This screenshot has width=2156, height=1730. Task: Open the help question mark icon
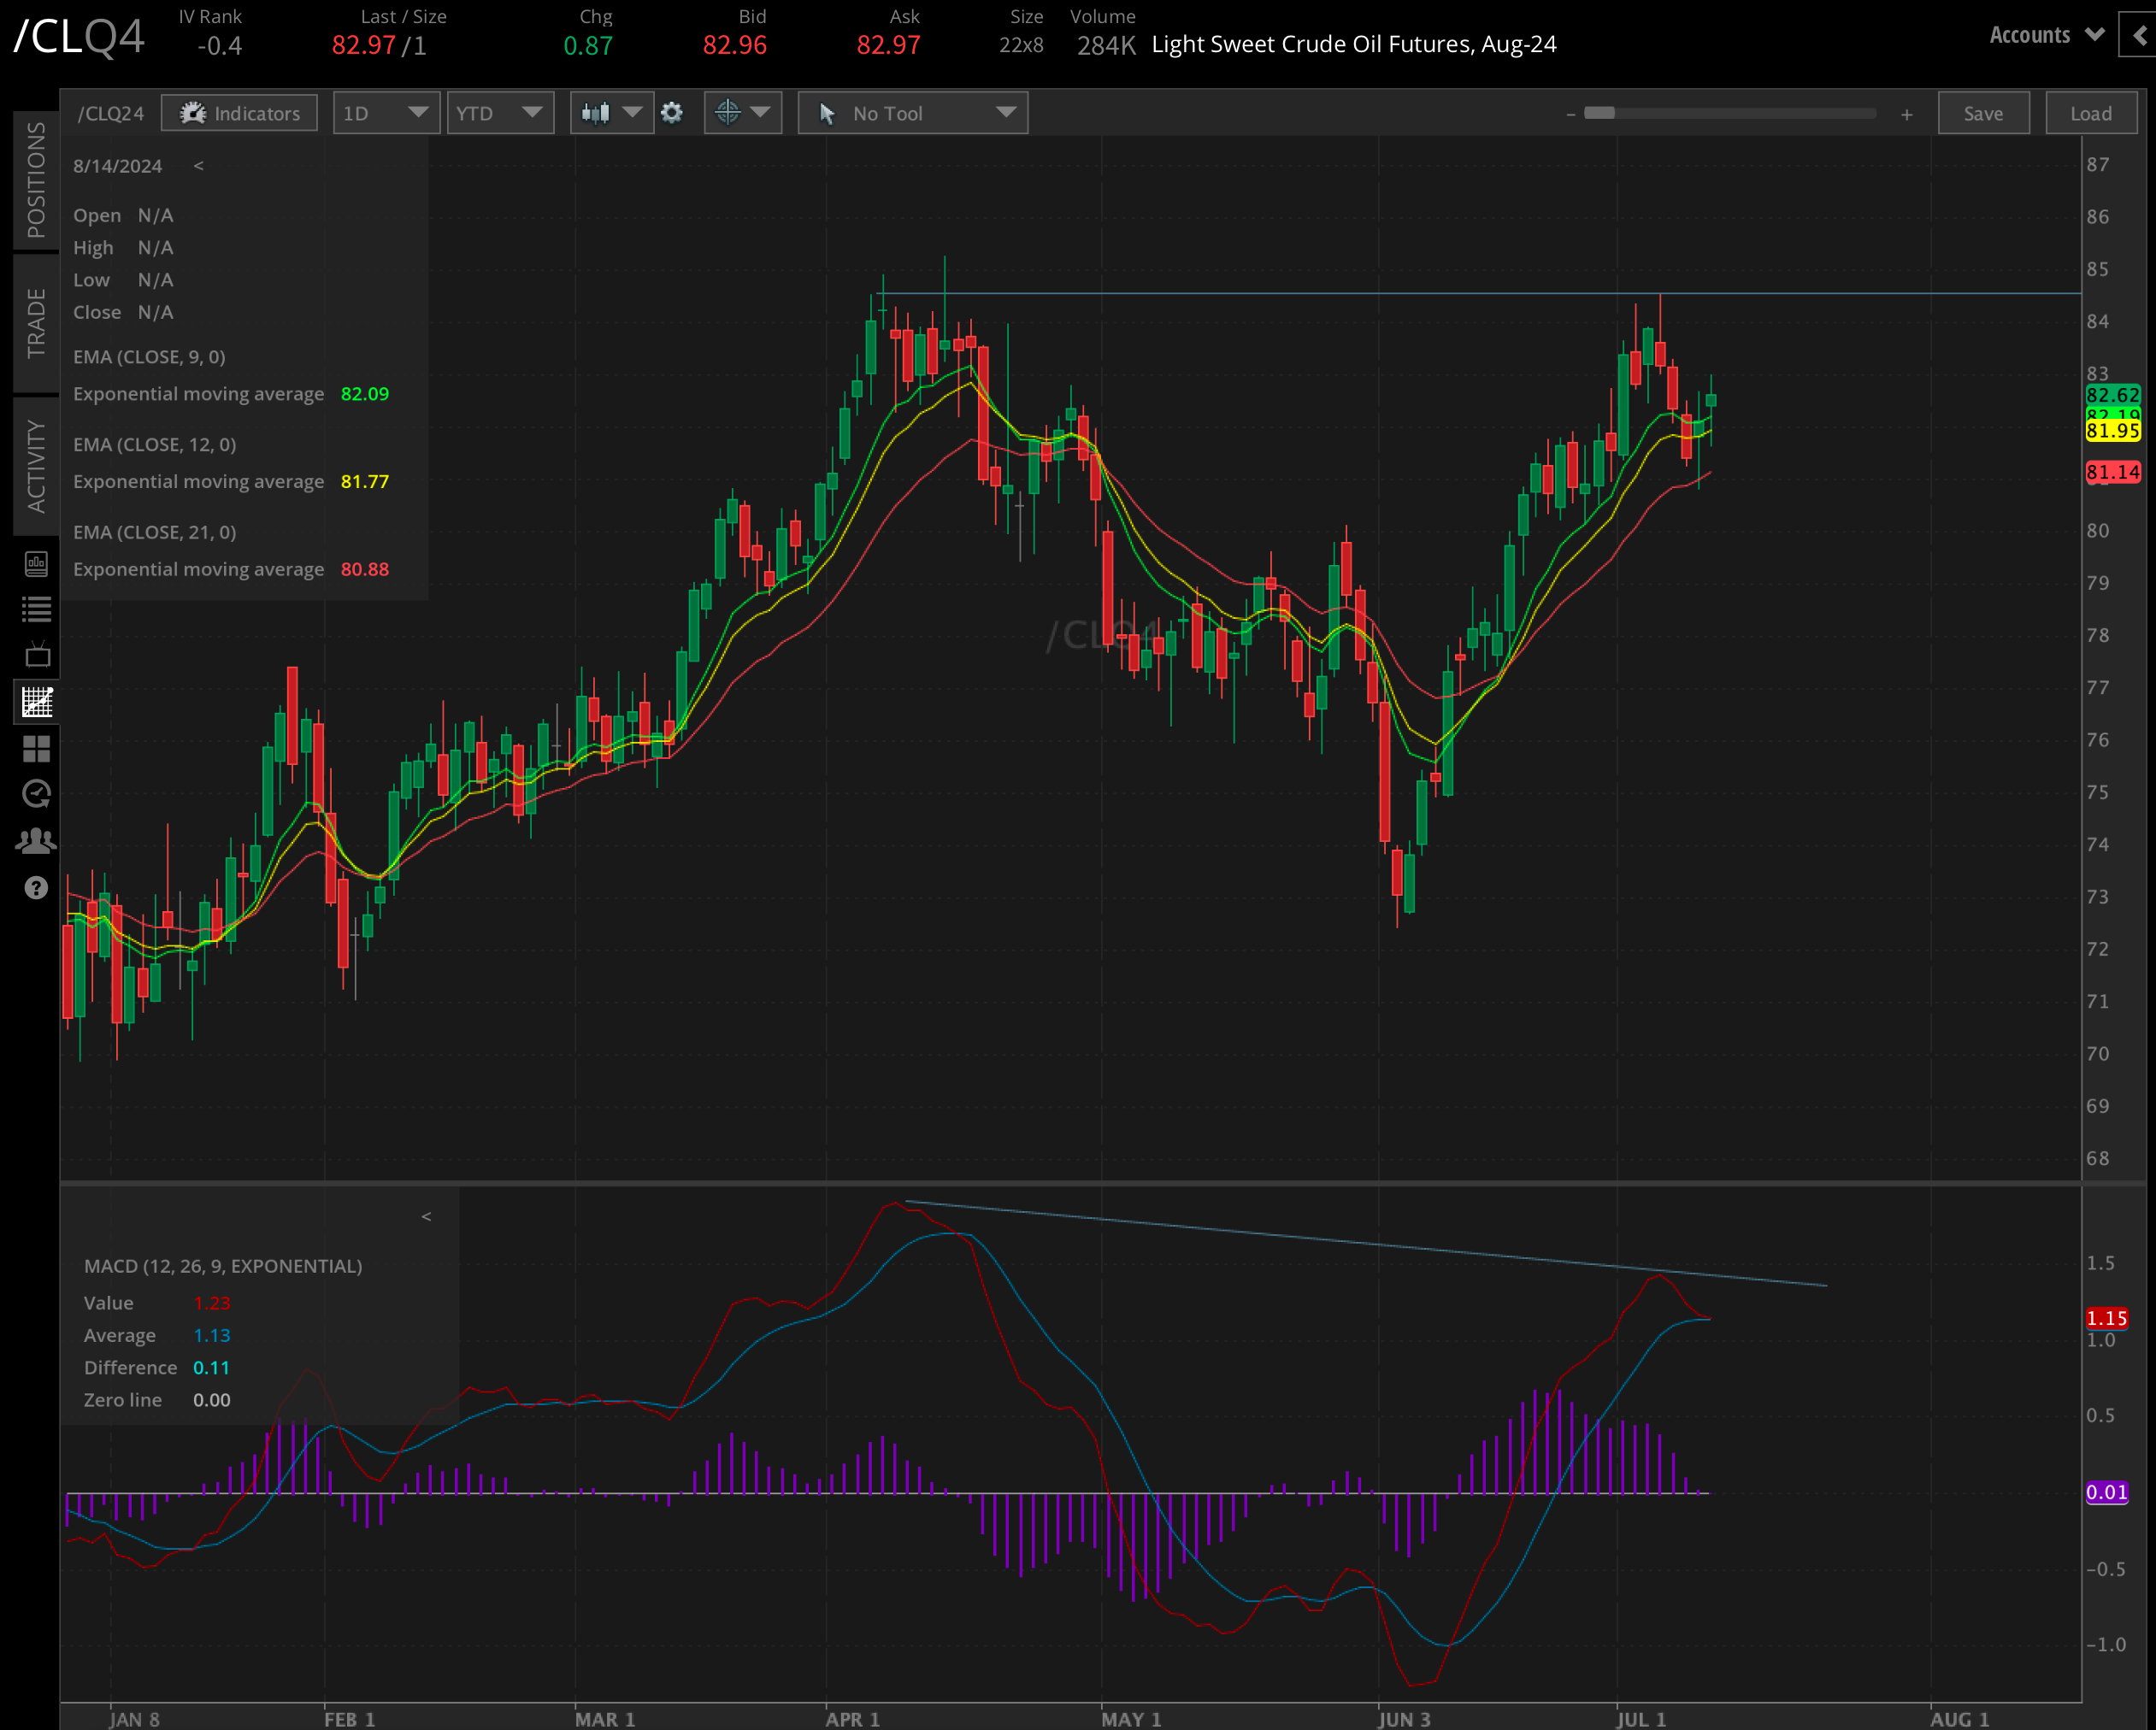click(36, 888)
